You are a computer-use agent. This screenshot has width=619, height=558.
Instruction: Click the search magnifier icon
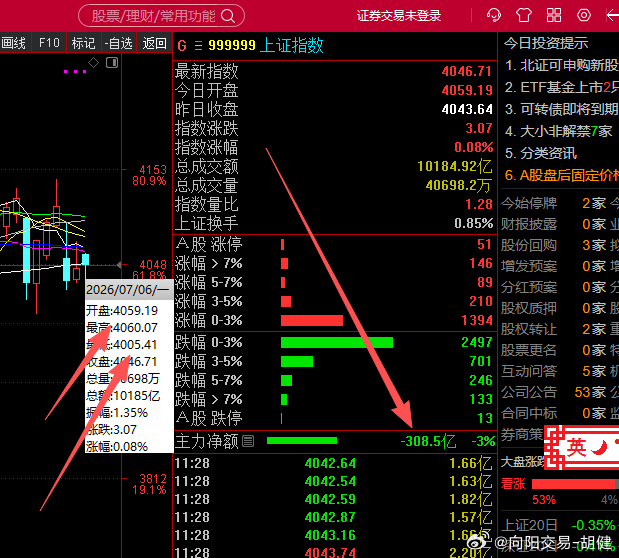[228, 16]
